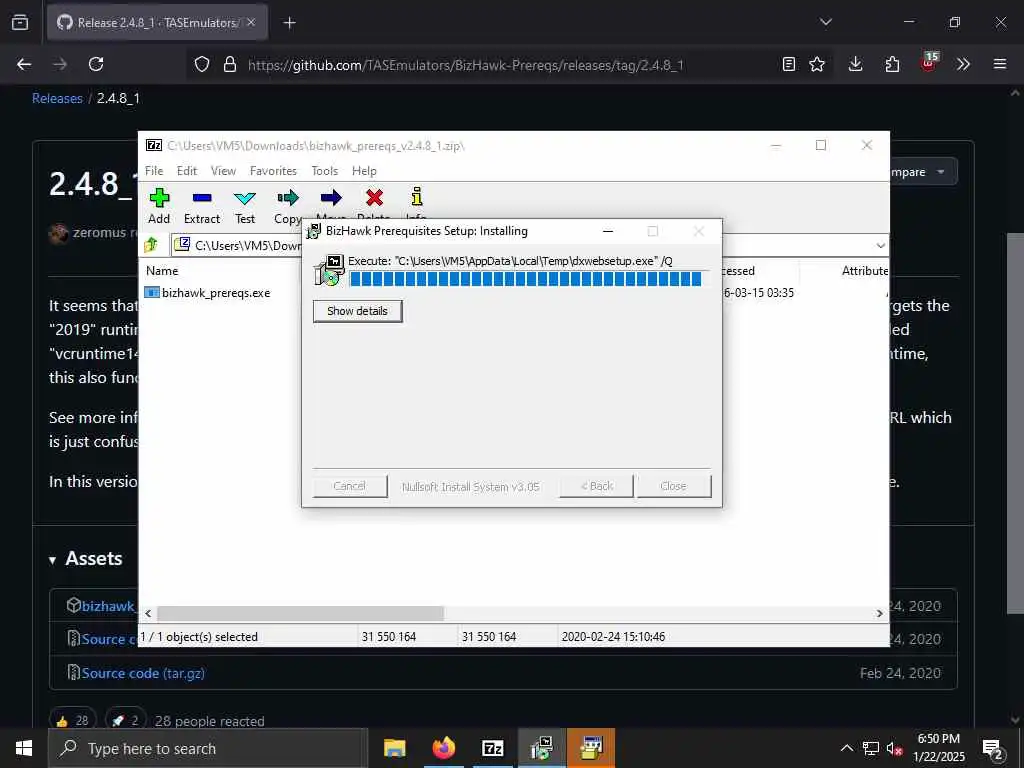Image resolution: width=1024 pixels, height=768 pixels.
Task: Click the Extract toolbar icon in 7-Zip
Action: (202, 206)
